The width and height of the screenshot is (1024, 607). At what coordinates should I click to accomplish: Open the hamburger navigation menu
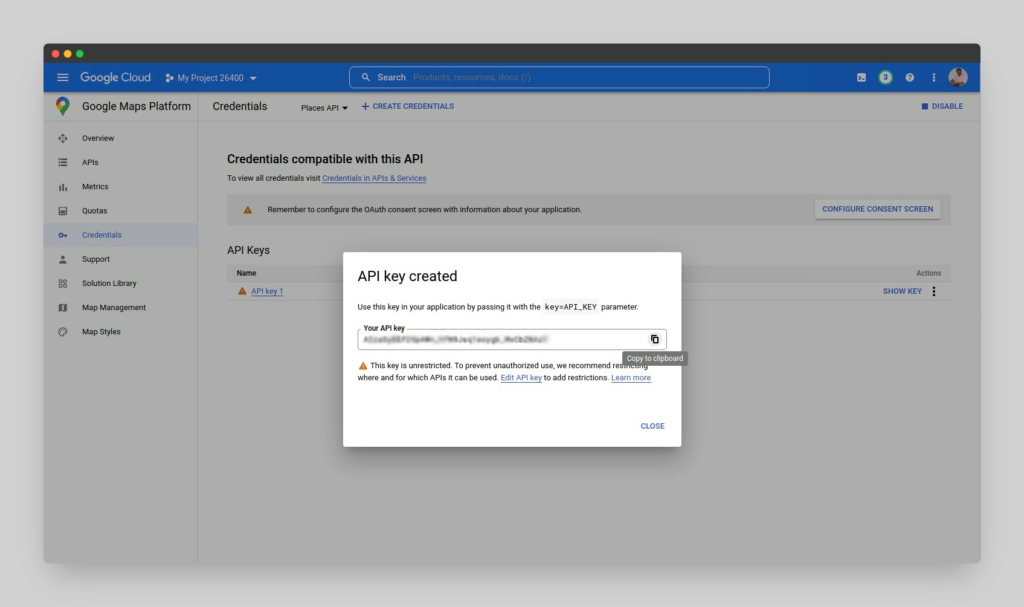click(x=63, y=77)
